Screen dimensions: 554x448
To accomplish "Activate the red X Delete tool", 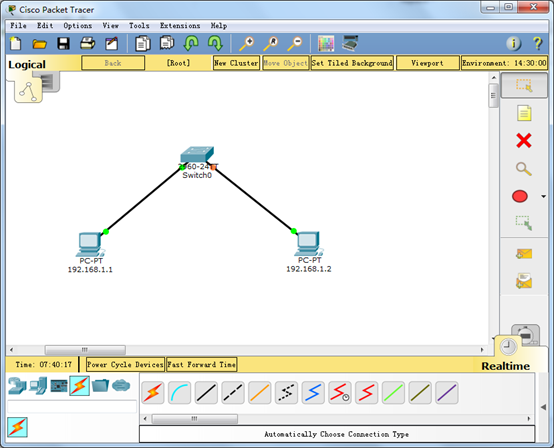I will (524, 141).
